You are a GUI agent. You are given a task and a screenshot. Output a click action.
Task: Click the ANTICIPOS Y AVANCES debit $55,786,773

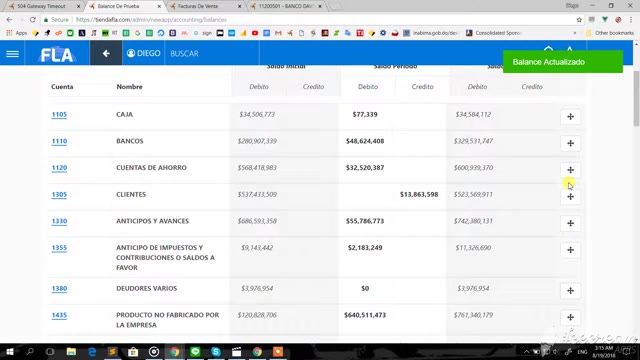365,221
